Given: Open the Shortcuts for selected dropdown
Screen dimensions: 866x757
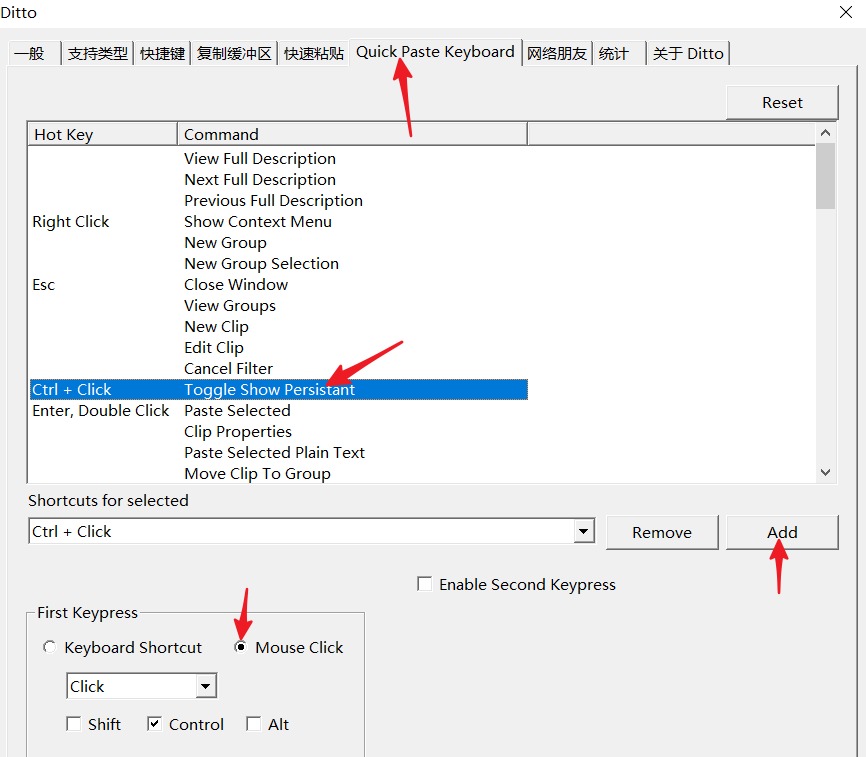Looking at the screenshot, I should tap(584, 532).
